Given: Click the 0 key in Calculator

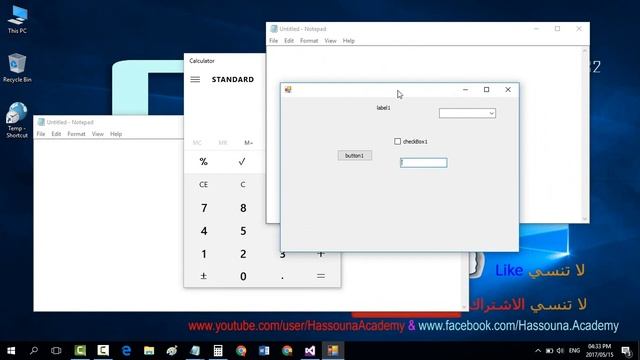Looking at the screenshot, I should (x=243, y=276).
